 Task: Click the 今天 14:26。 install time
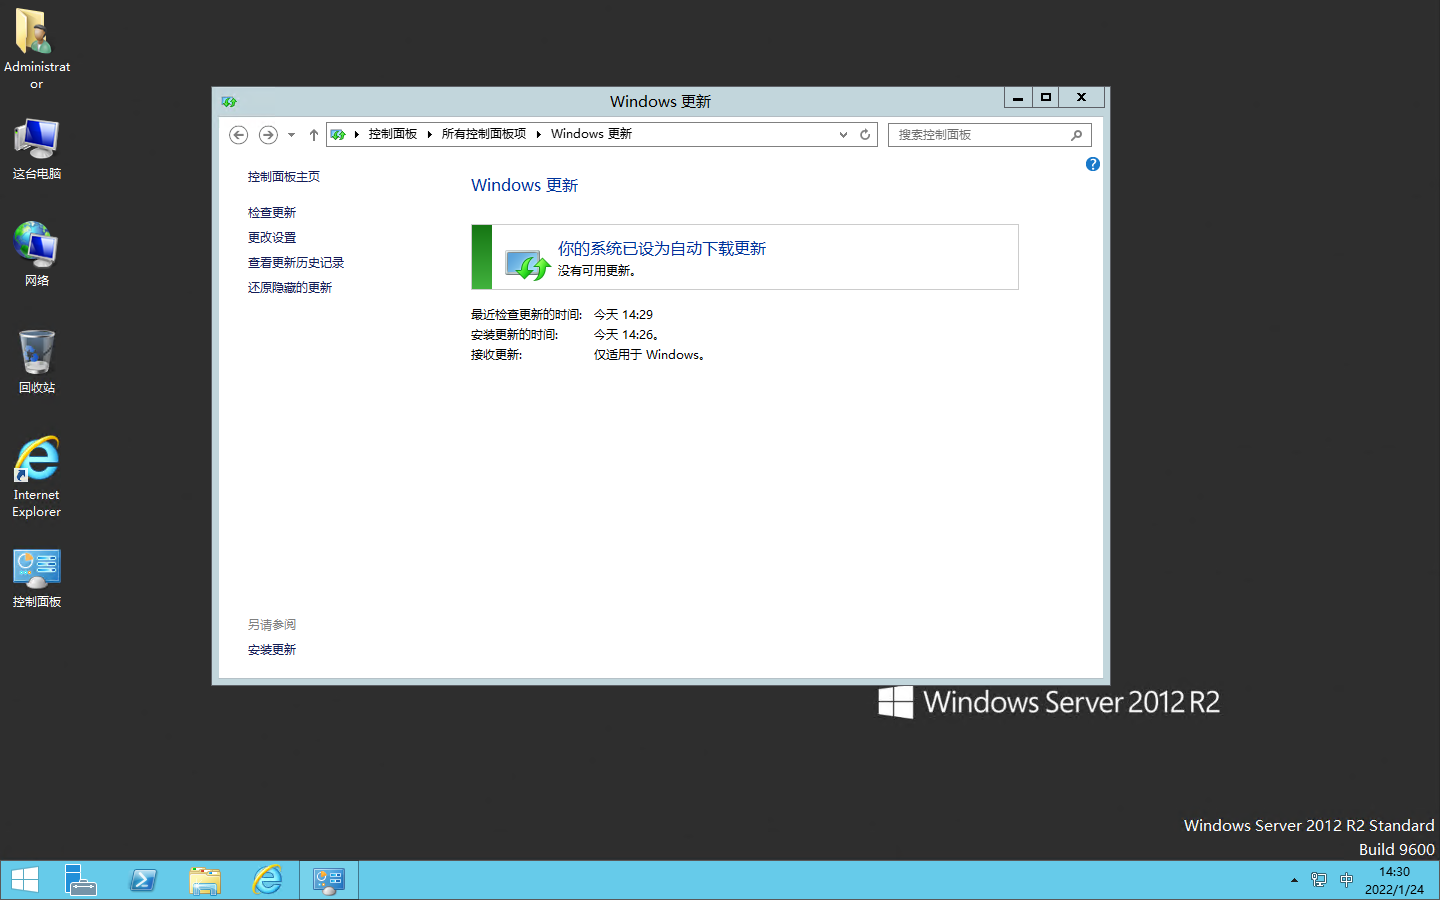point(627,335)
